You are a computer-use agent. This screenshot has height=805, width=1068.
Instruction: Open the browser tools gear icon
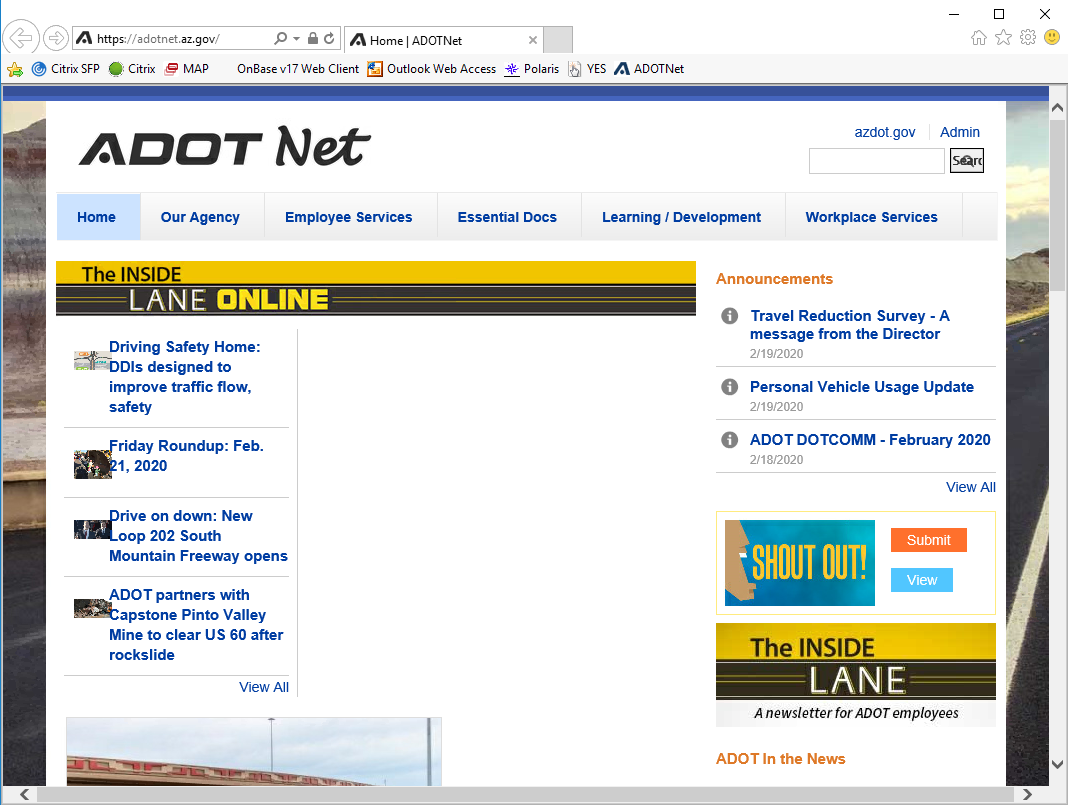point(1028,37)
